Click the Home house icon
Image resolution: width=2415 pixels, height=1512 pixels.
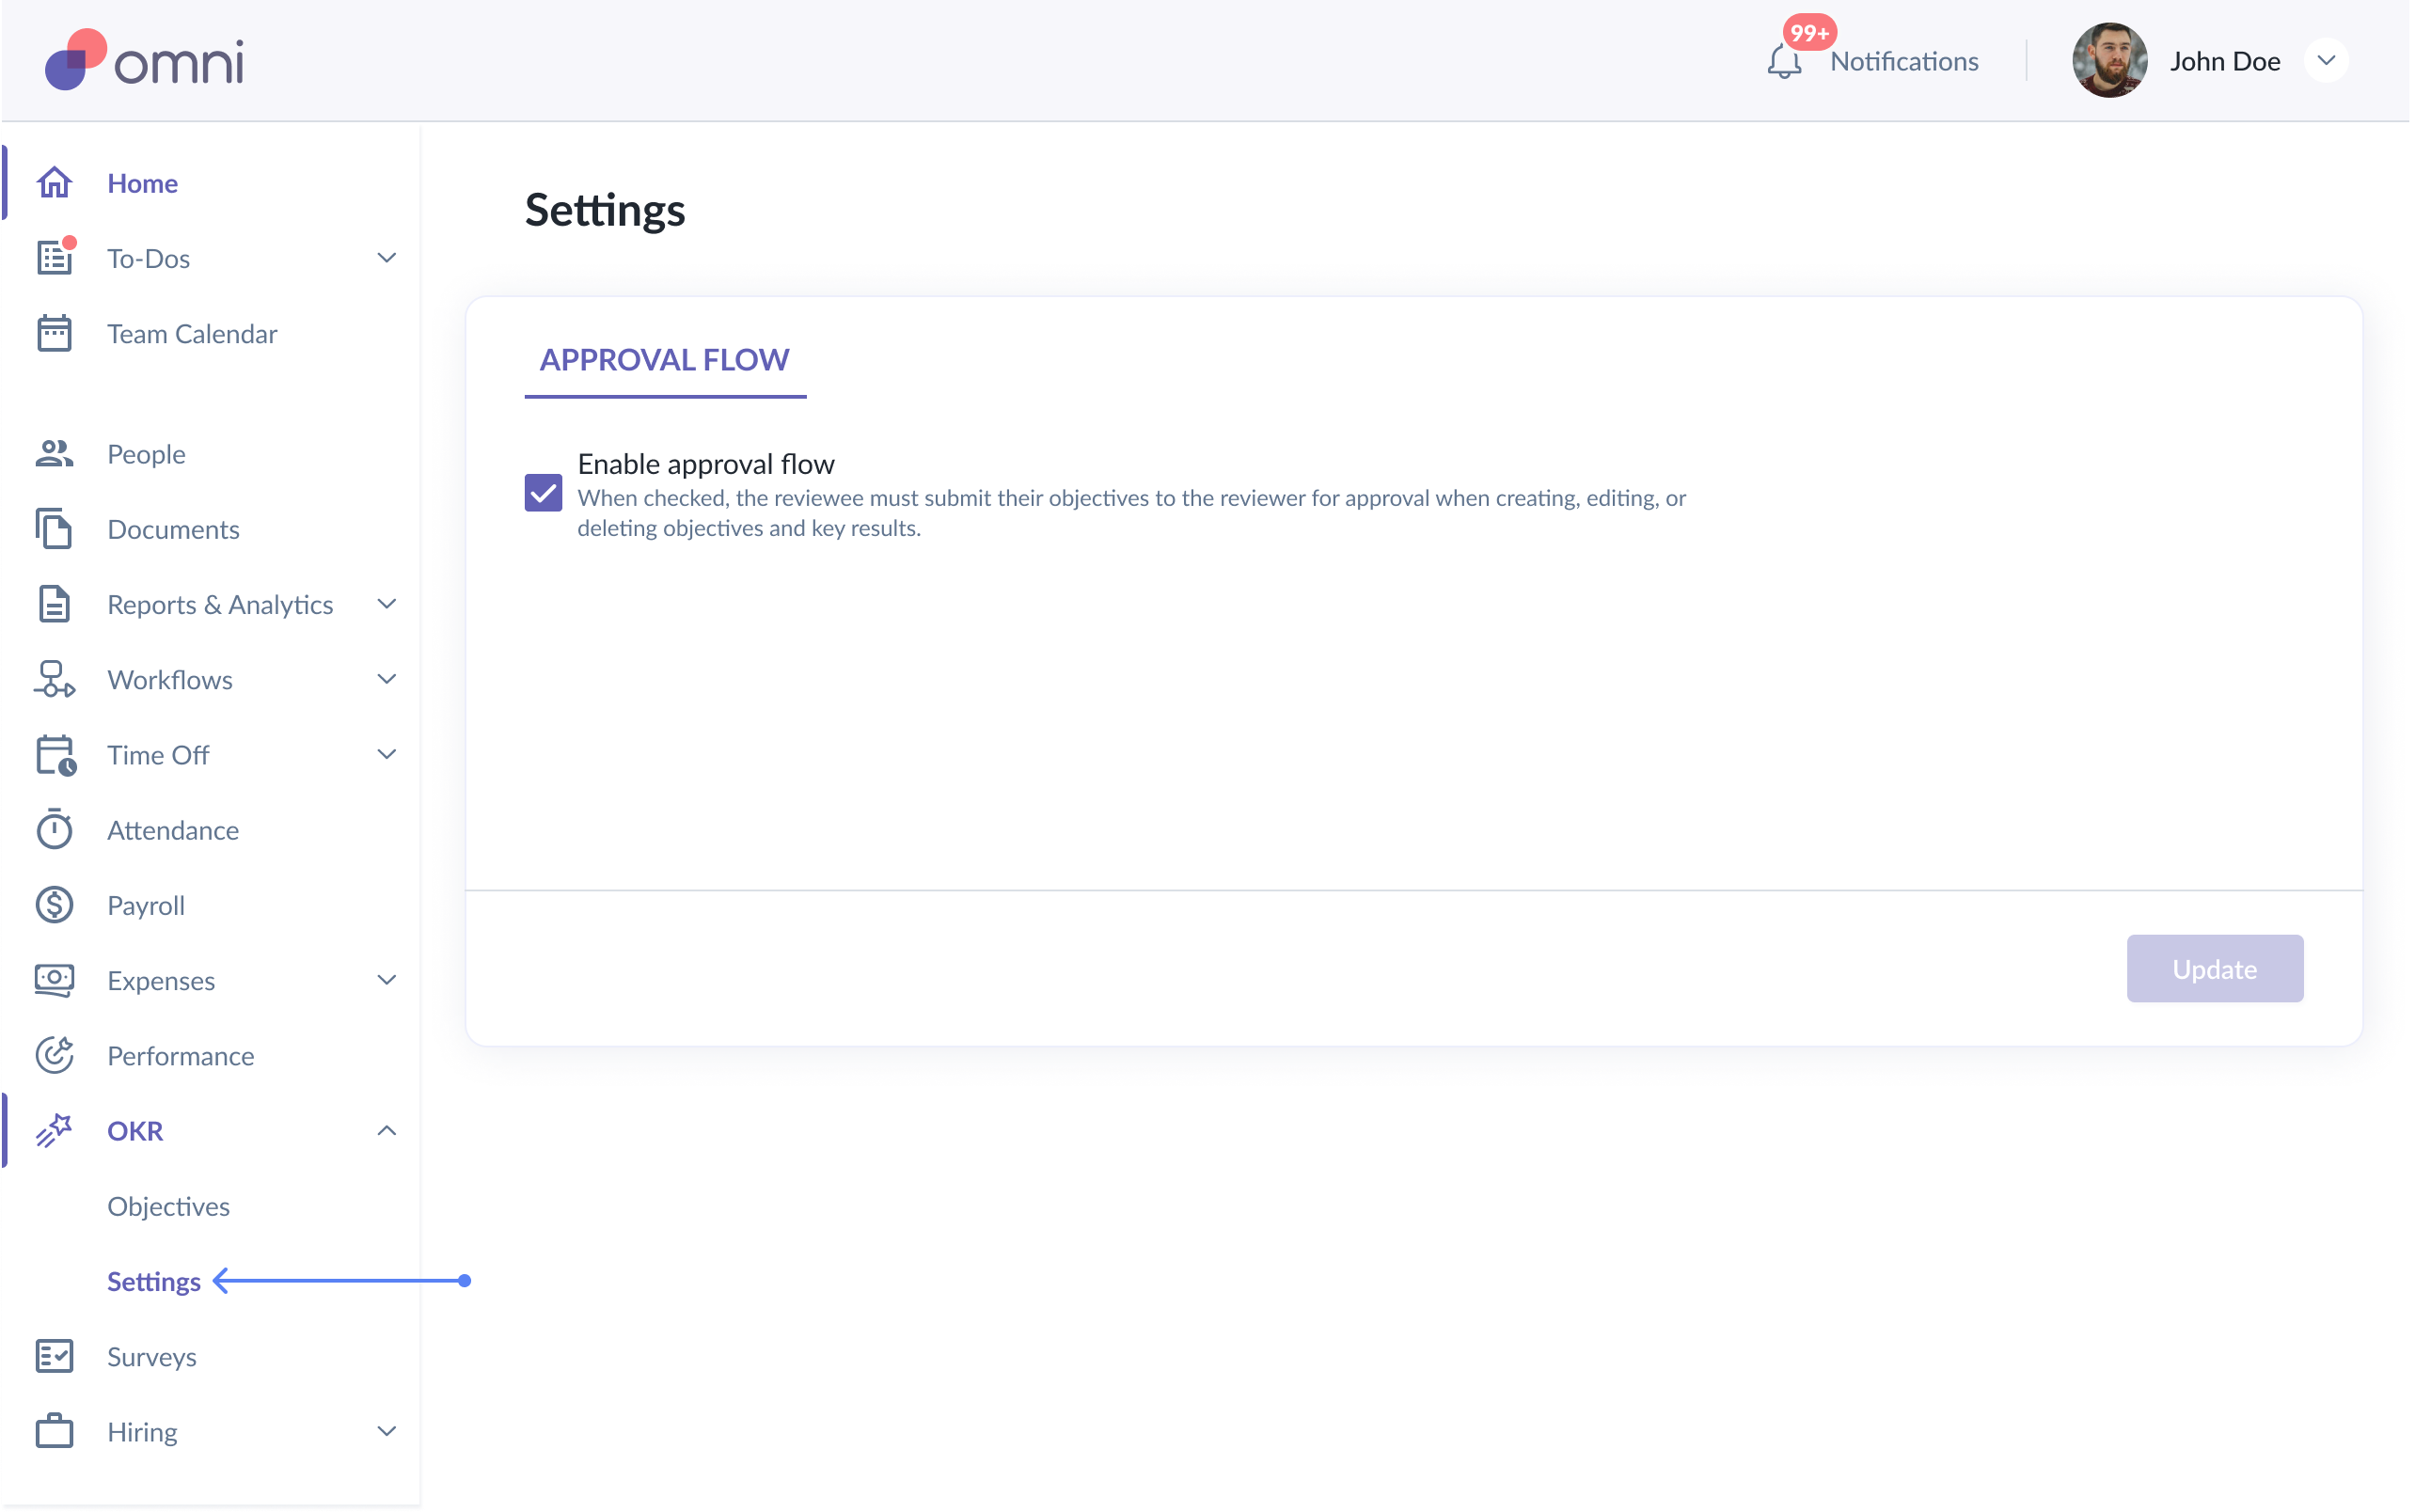[x=54, y=183]
